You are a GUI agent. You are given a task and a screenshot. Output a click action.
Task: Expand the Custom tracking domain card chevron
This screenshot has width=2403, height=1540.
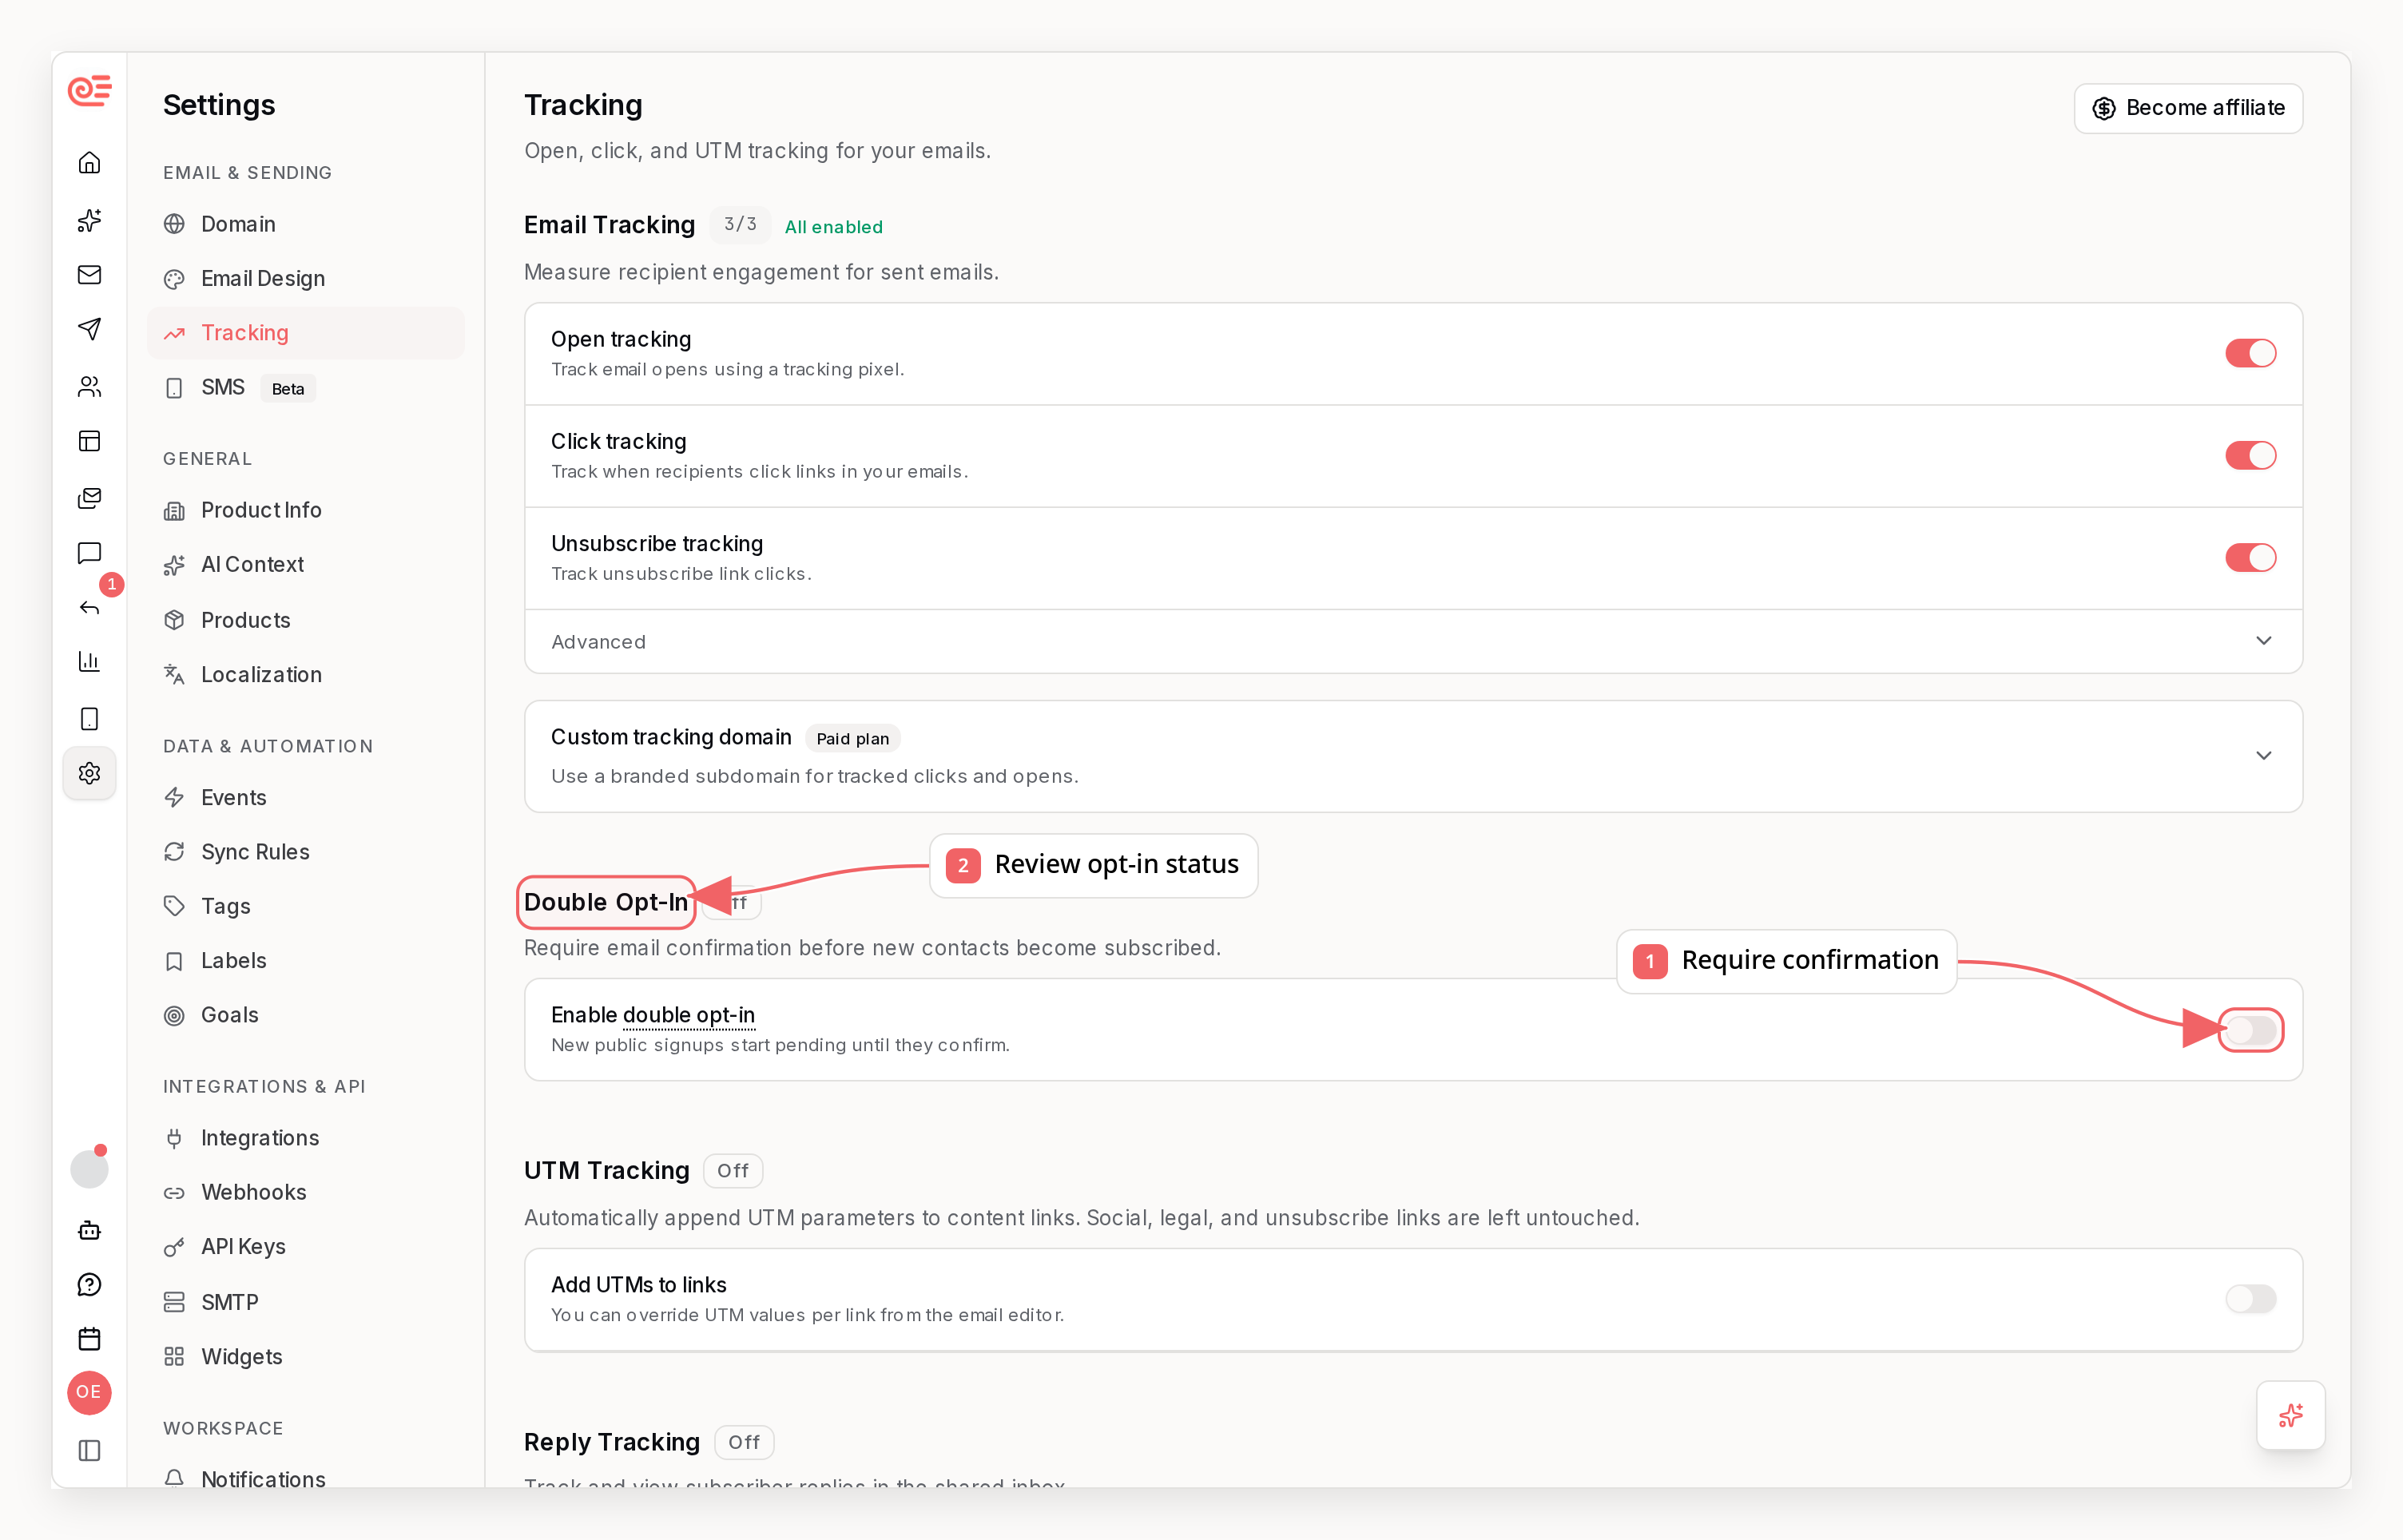[x=2263, y=755]
